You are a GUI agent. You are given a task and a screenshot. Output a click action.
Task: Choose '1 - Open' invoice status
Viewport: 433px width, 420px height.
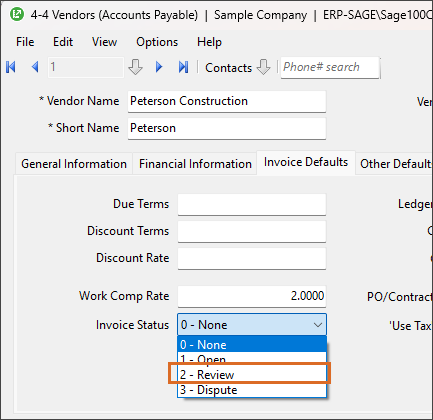252,359
